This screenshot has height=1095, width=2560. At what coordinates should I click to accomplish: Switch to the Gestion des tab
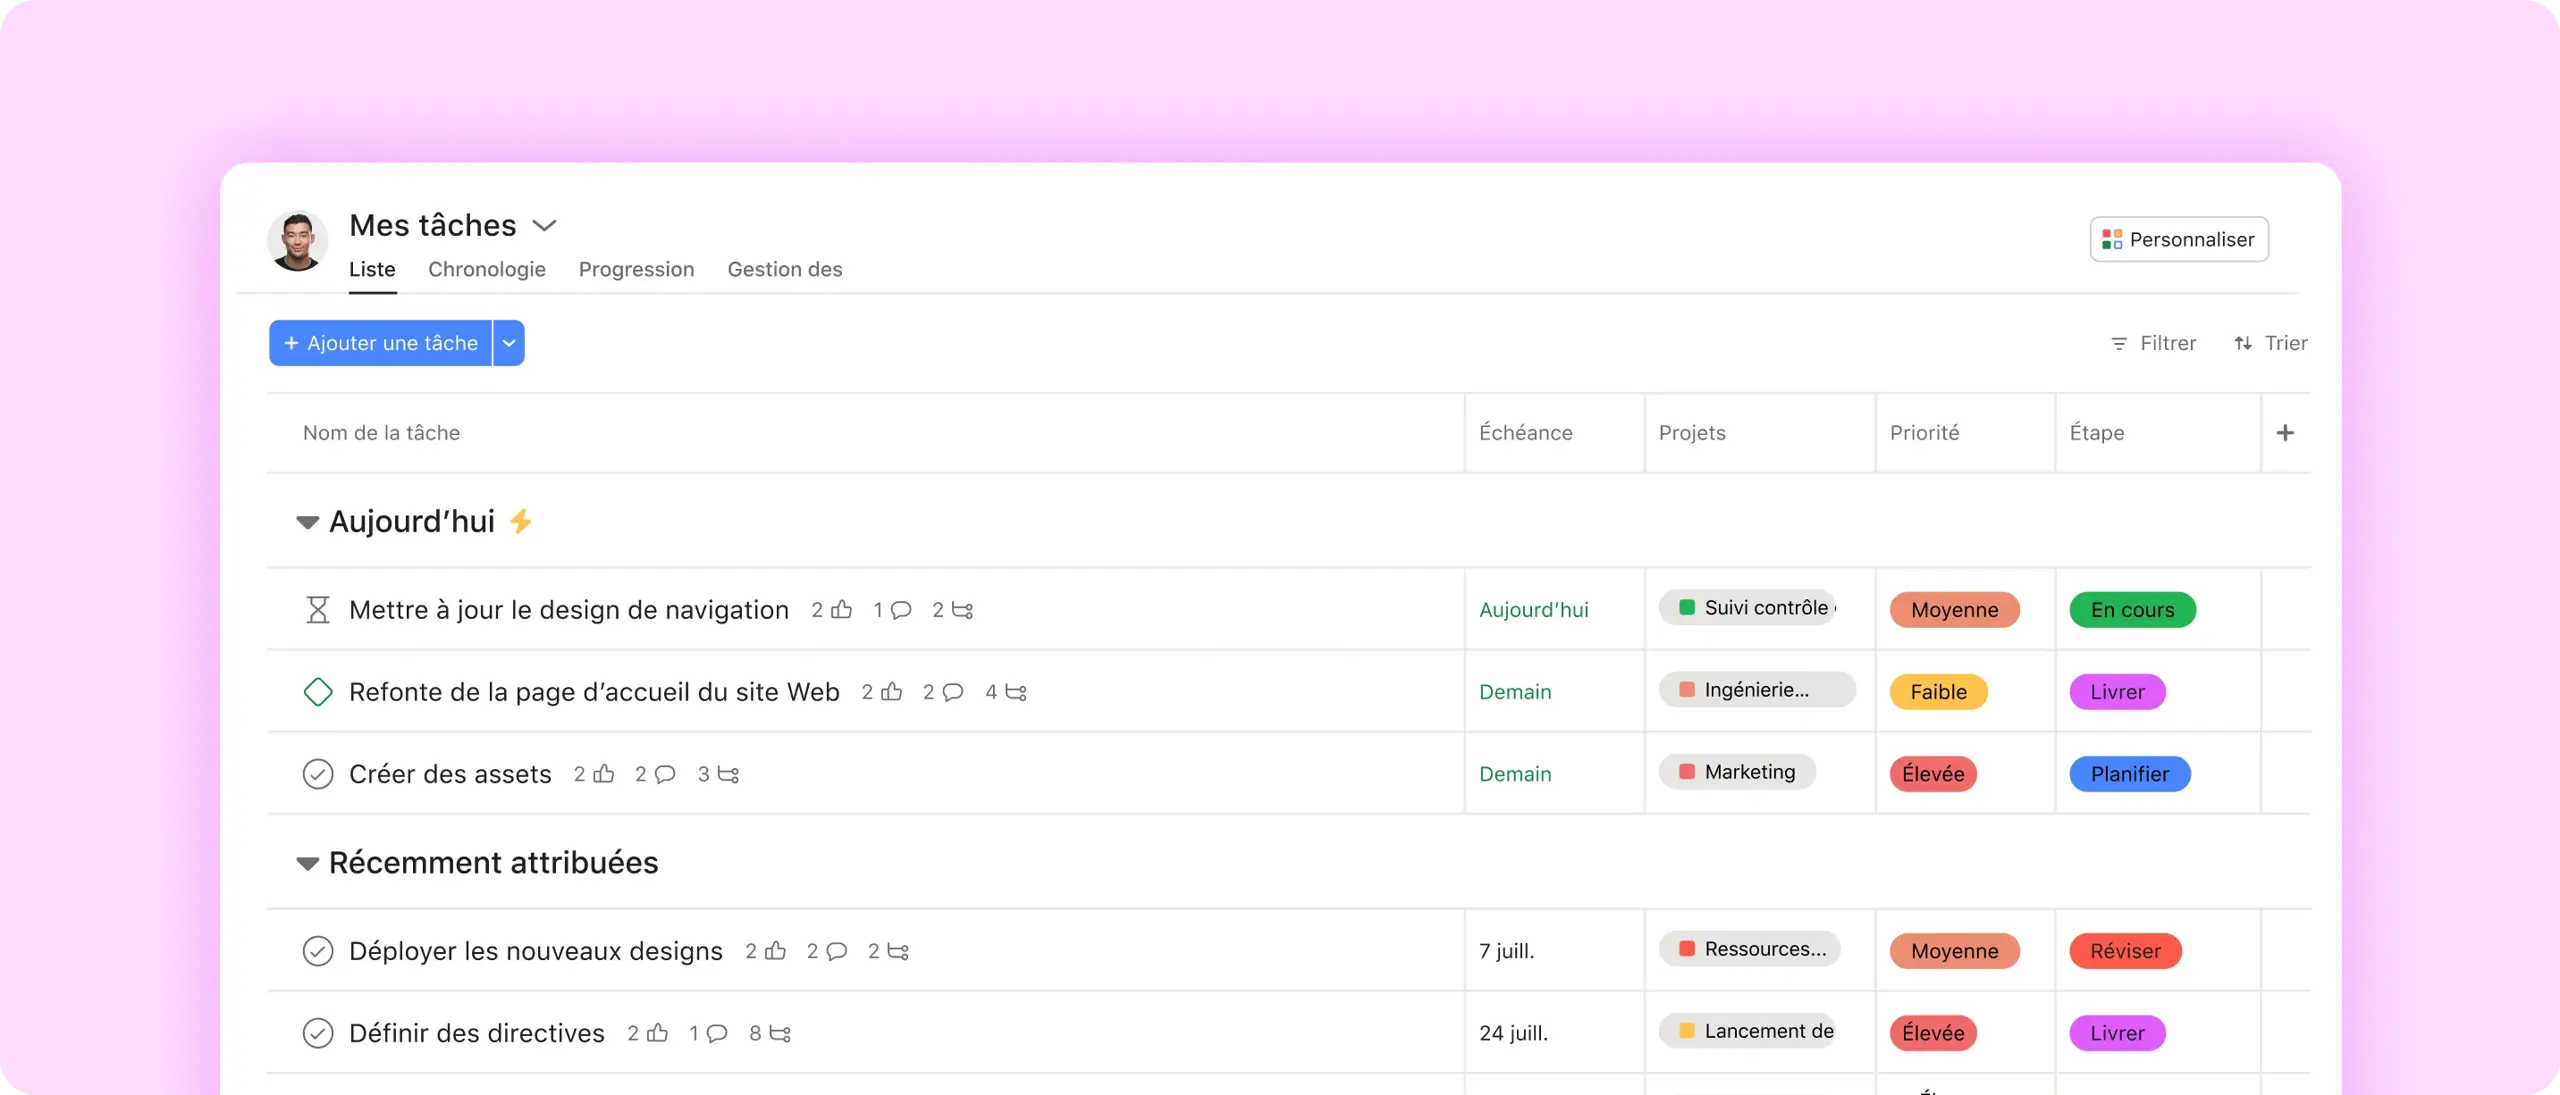coord(785,269)
